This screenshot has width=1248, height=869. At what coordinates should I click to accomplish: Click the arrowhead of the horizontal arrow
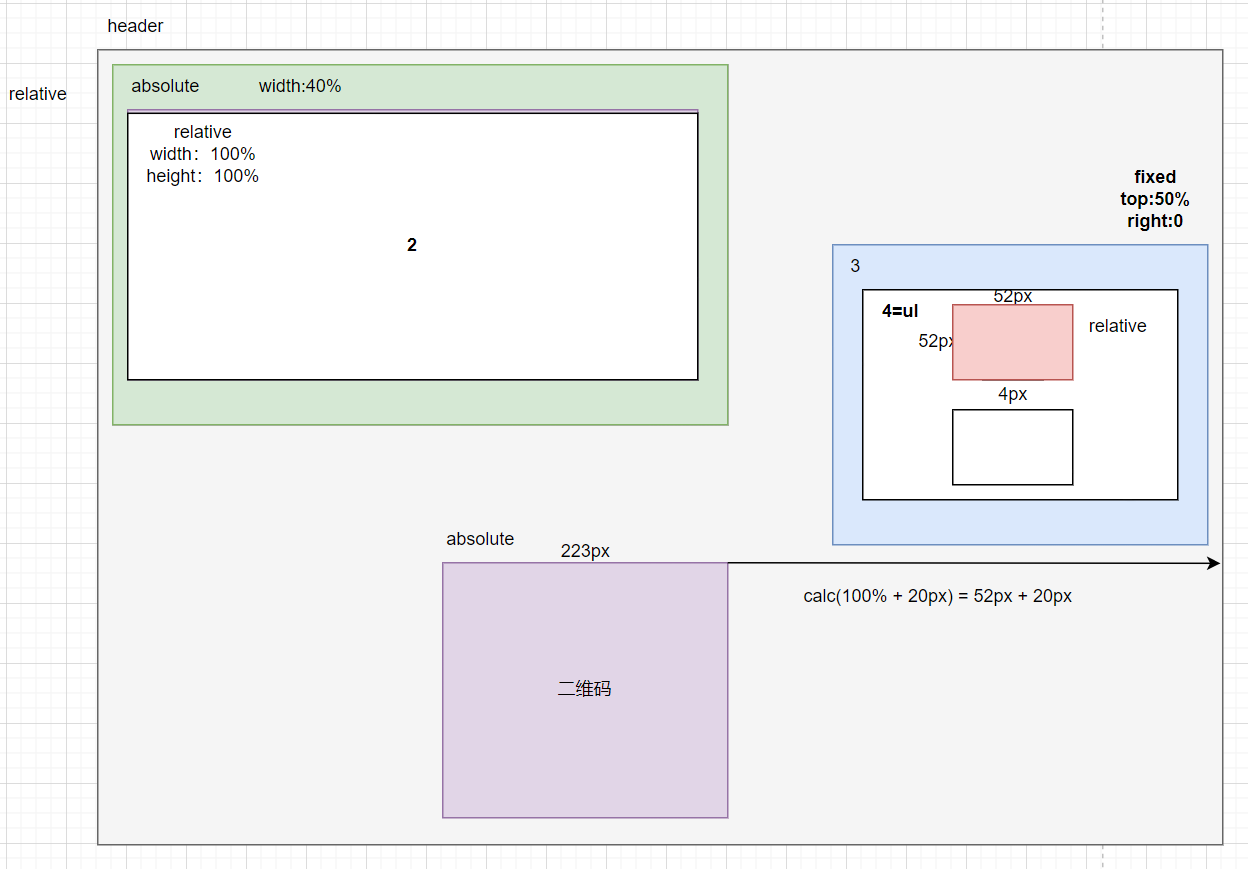point(1214,563)
